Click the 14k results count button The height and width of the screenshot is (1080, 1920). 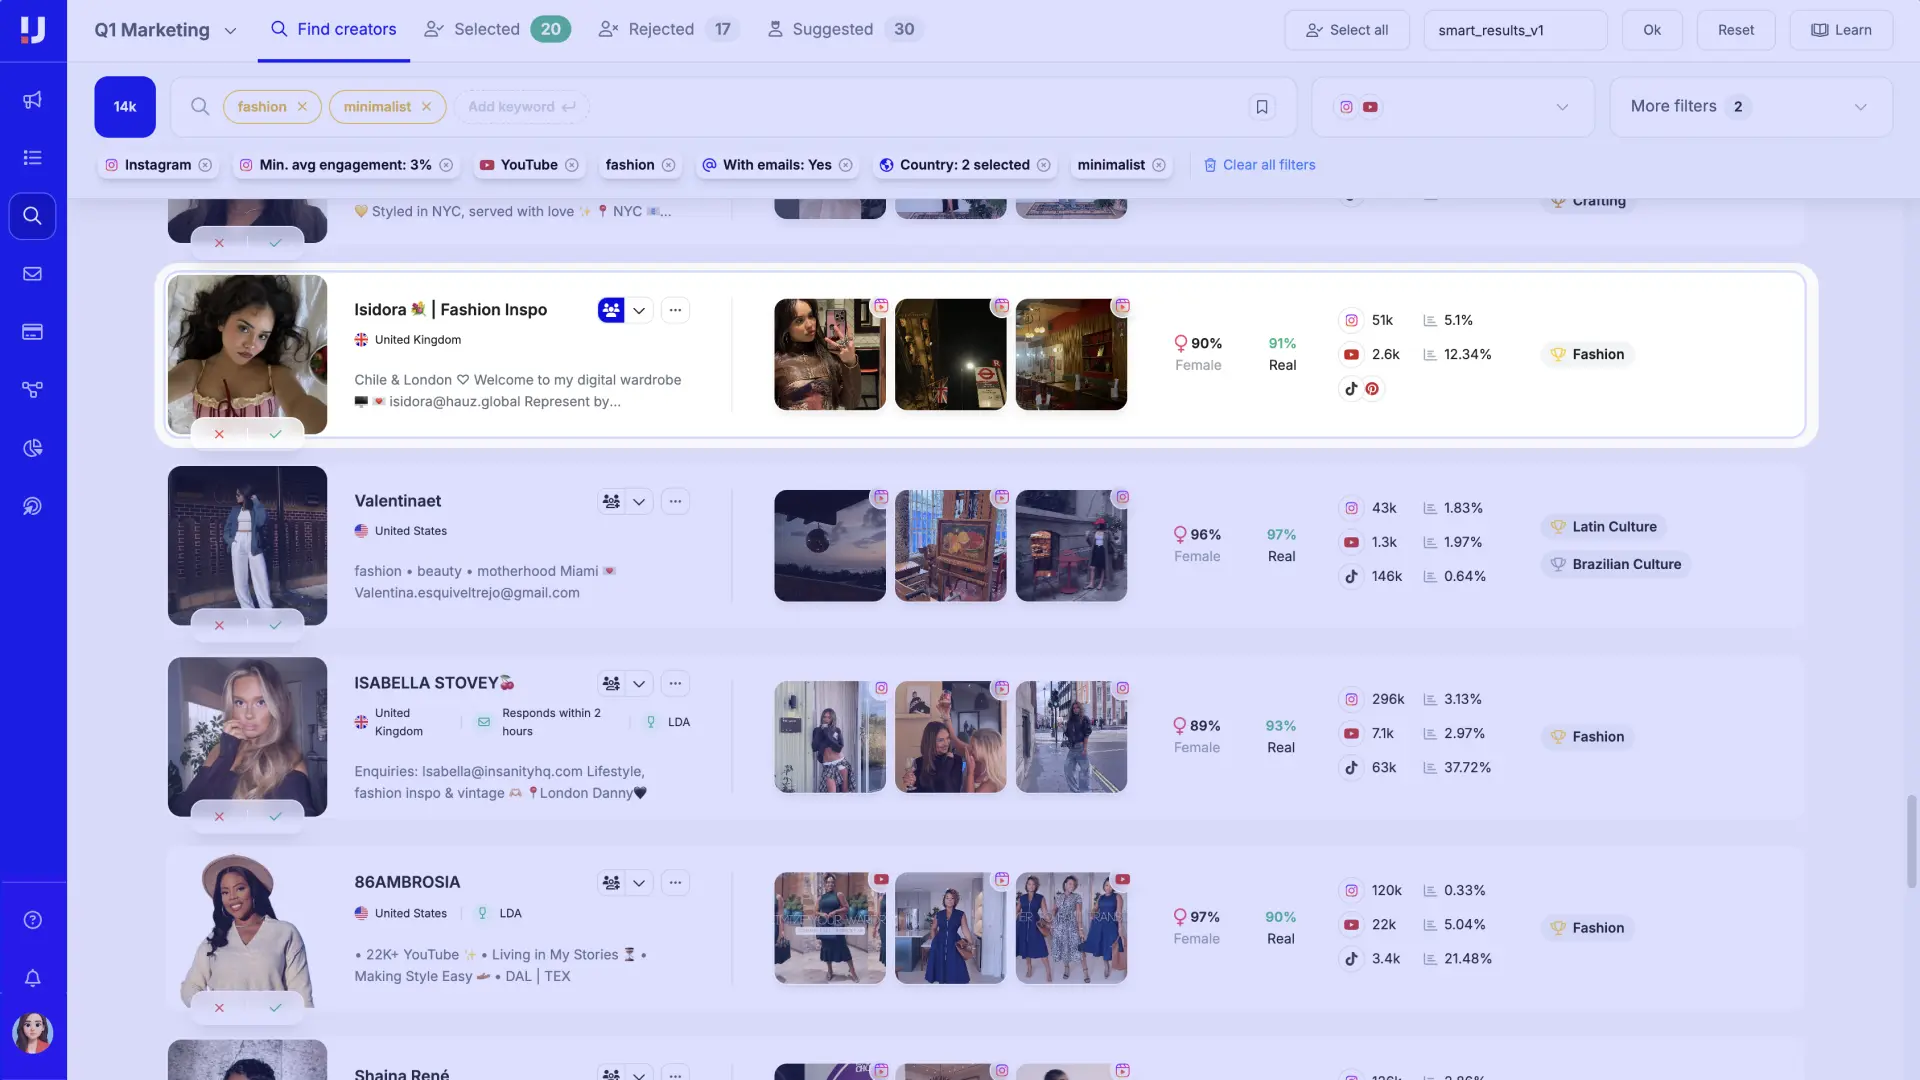(x=125, y=107)
